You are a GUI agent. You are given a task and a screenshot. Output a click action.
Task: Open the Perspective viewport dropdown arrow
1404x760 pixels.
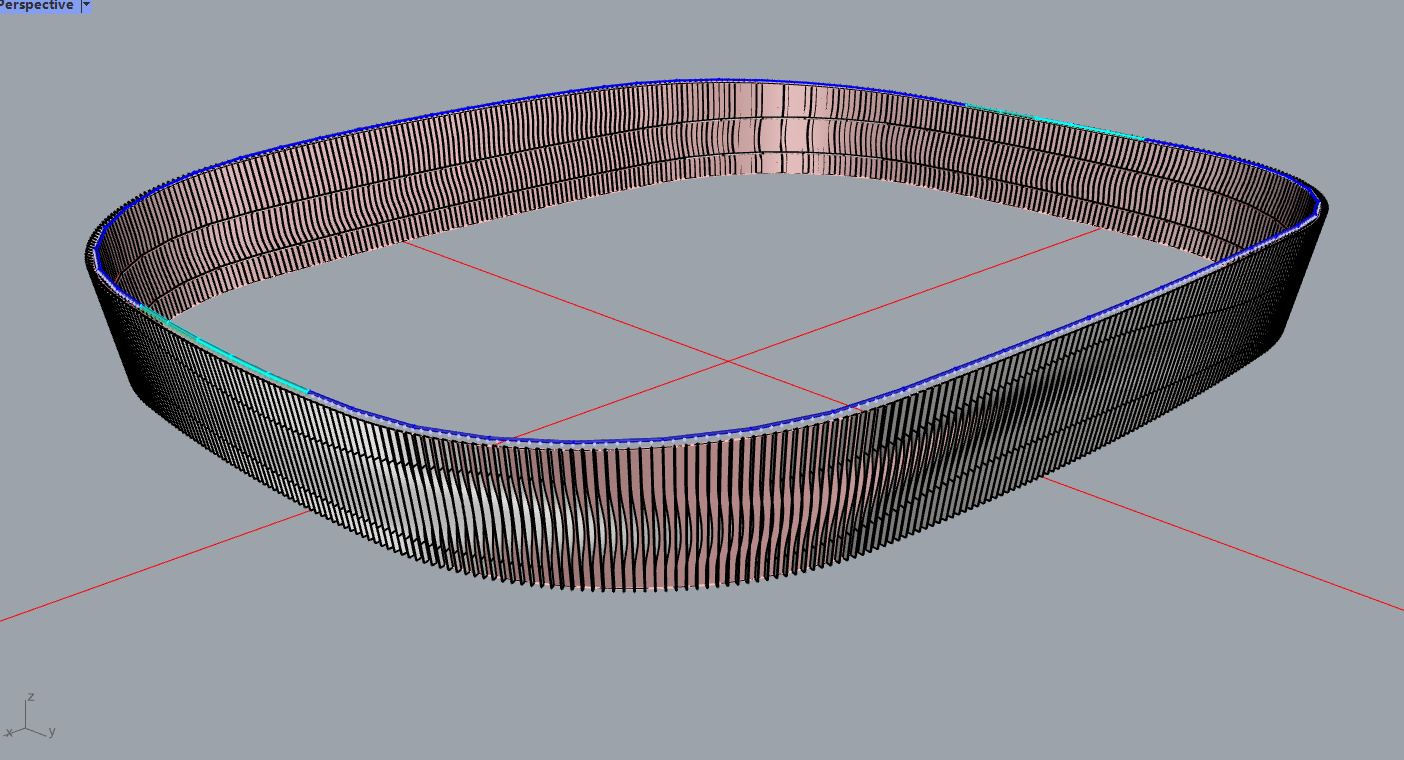86,5
